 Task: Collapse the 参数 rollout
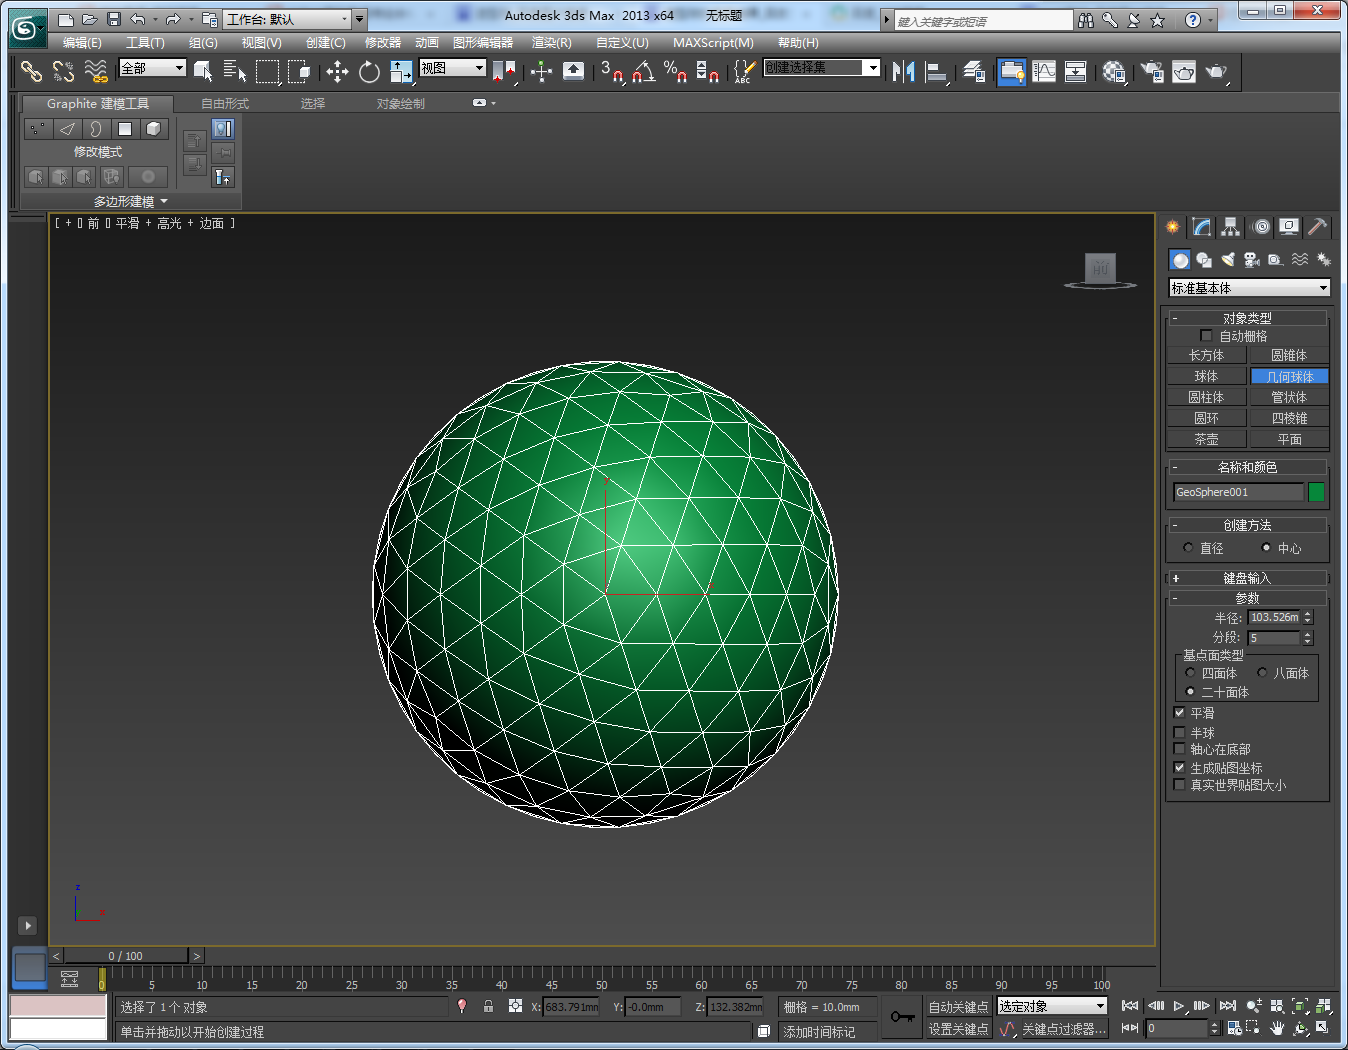pyautogui.click(x=1247, y=598)
